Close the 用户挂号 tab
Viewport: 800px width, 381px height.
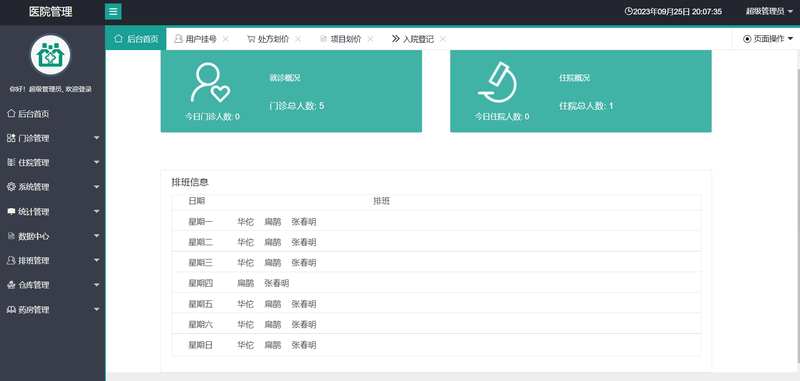point(226,39)
